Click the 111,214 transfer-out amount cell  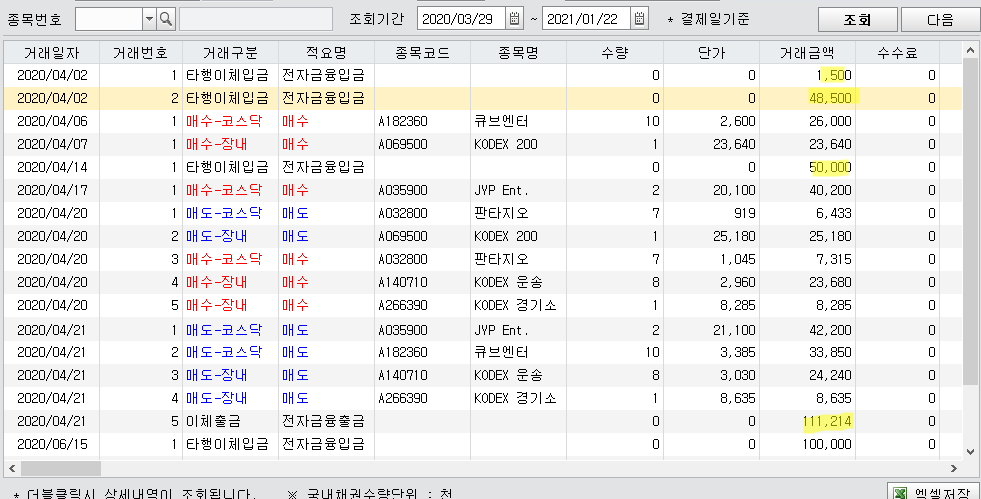point(826,421)
